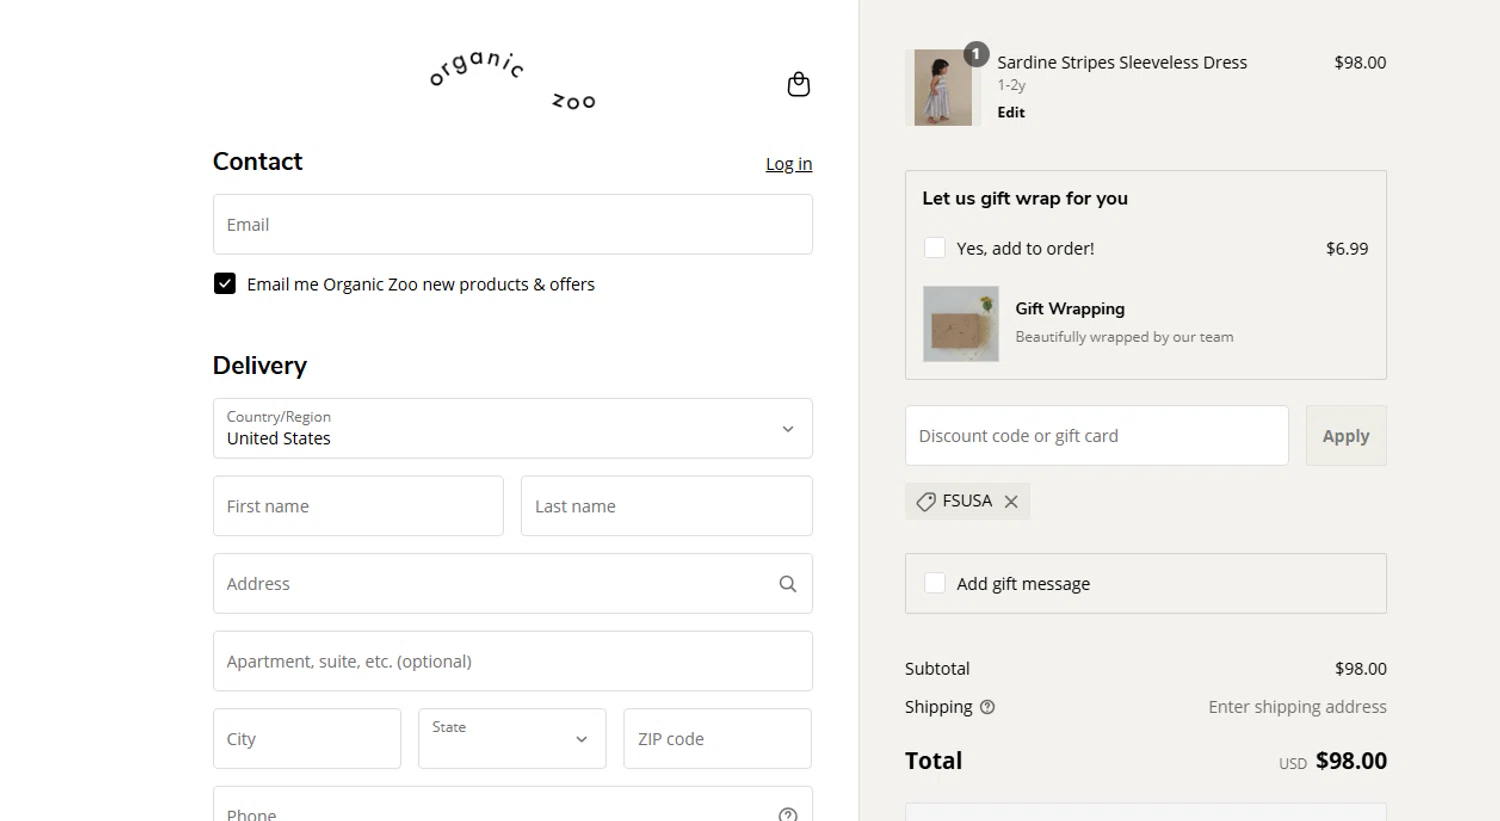Click the Apartment, suite, etc. field
Image resolution: width=1500 pixels, height=821 pixels.
click(x=513, y=661)
